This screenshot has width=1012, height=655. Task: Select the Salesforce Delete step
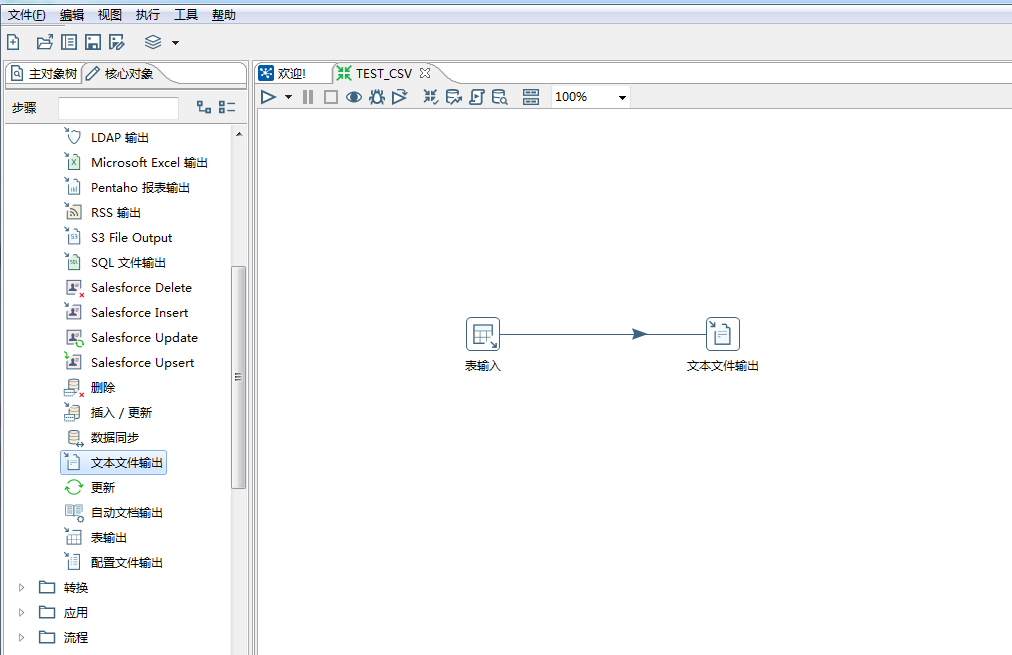128,288
